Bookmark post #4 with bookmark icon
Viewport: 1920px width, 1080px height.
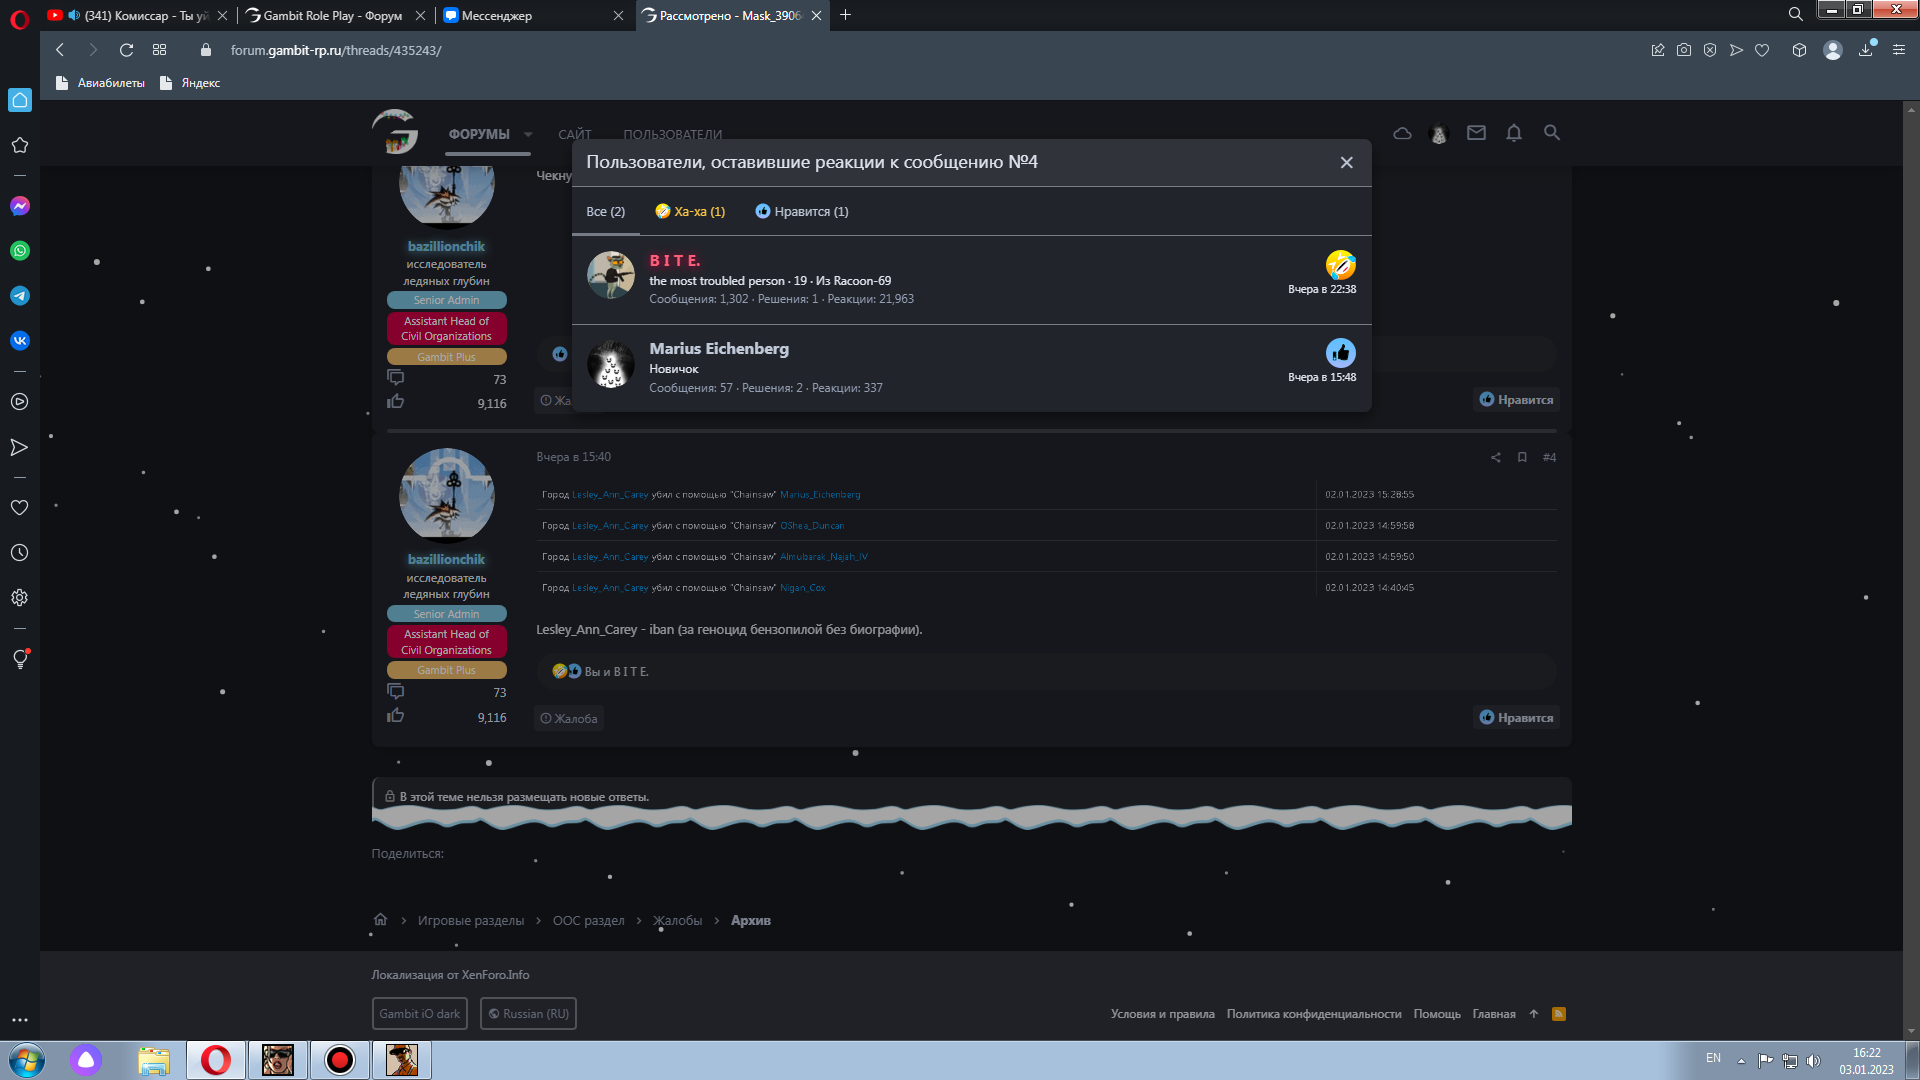pyautogui.click(x=1522, y=457)
